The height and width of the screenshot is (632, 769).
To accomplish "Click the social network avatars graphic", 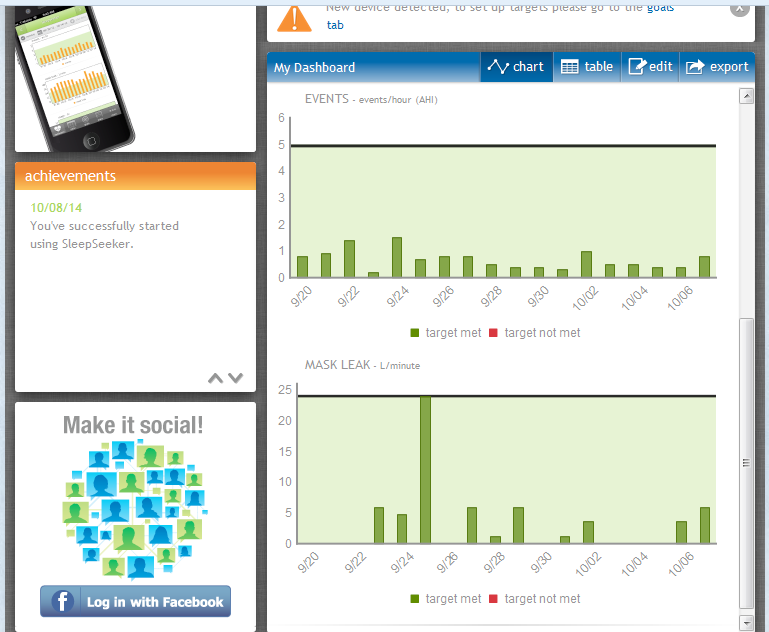I will point(135,509).
